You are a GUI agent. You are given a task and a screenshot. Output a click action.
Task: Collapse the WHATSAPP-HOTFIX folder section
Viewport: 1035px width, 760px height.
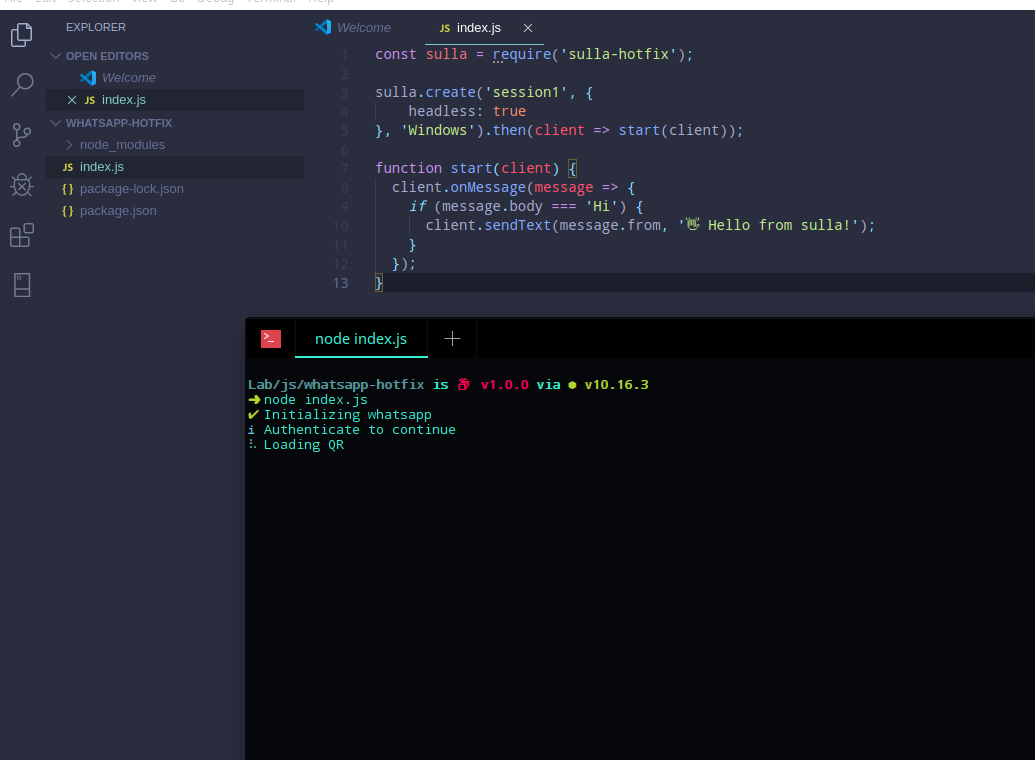coord(56,123)
